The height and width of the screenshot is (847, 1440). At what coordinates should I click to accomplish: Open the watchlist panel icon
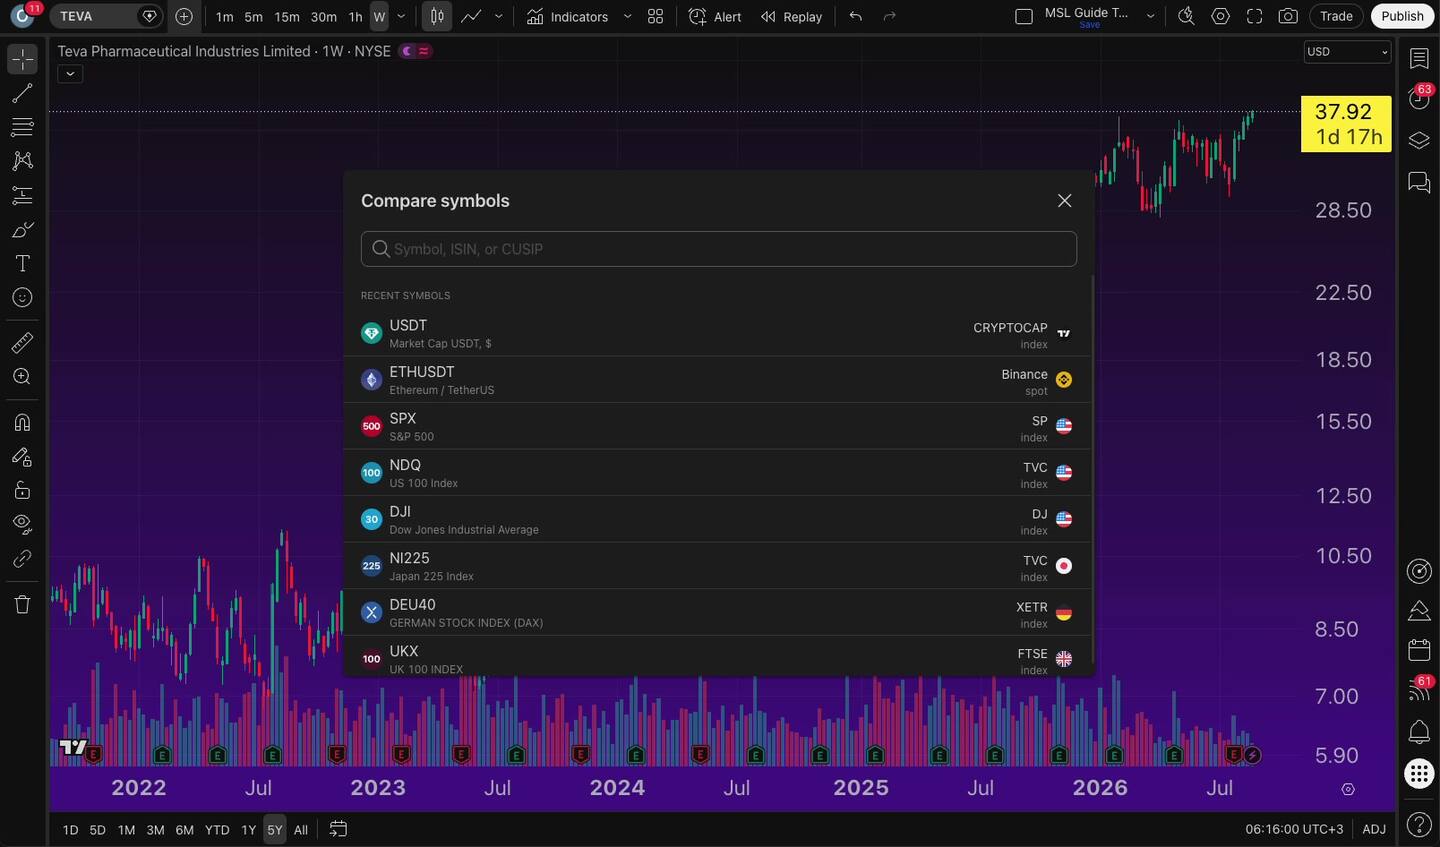point(1419,59)
